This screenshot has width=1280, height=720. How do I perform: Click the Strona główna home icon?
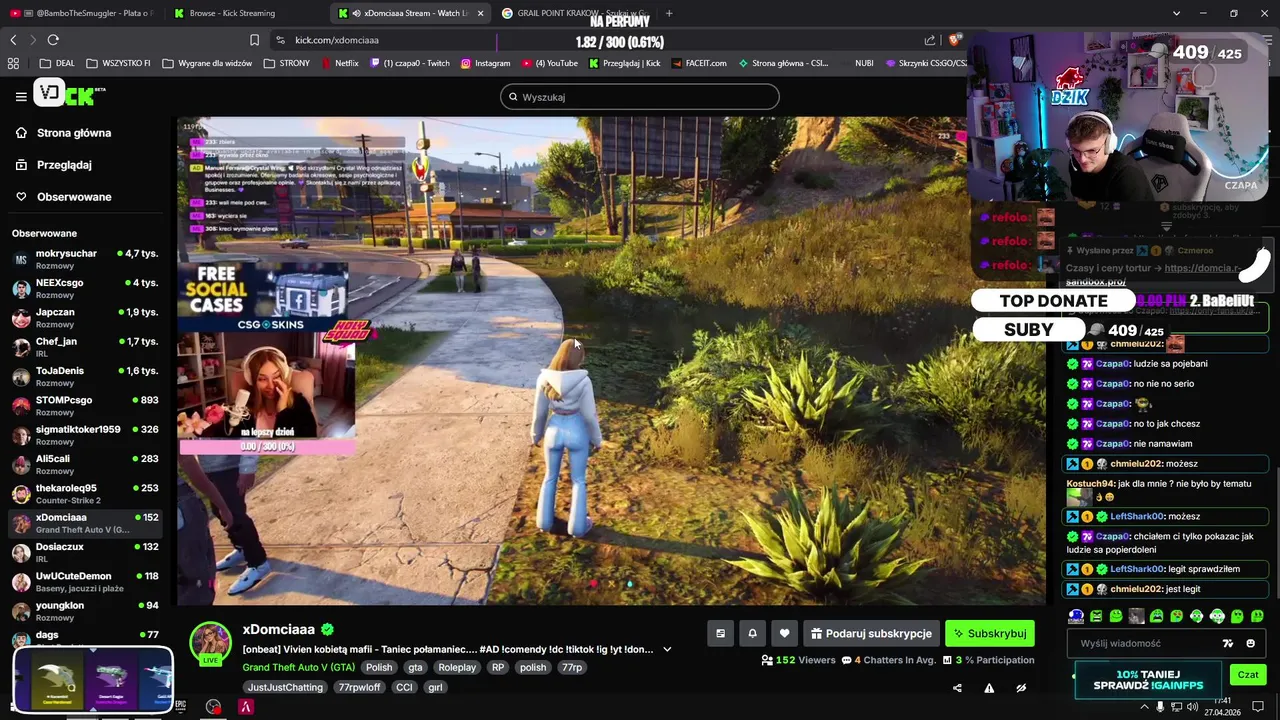click(21, 133)
